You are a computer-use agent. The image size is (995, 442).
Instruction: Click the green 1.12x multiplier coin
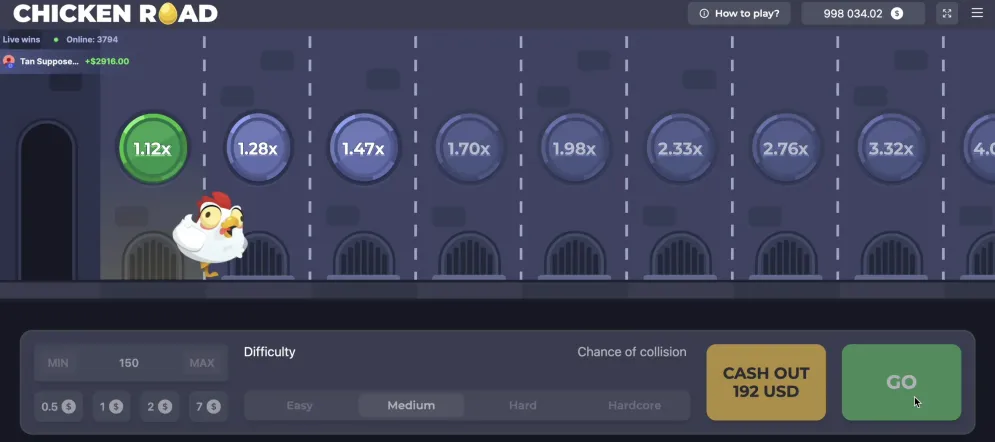(x=153, y=148)
